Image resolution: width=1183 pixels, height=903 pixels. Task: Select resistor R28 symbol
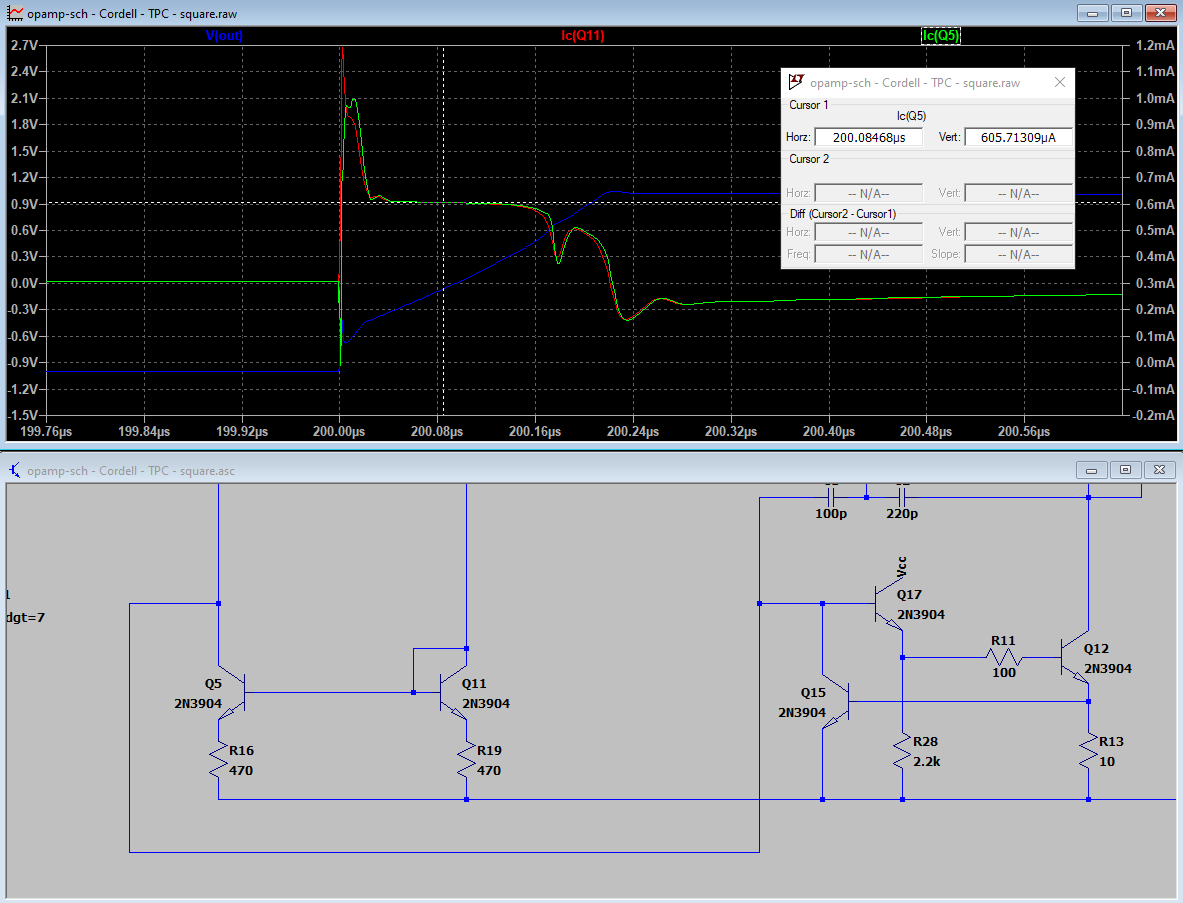[902, 751]
